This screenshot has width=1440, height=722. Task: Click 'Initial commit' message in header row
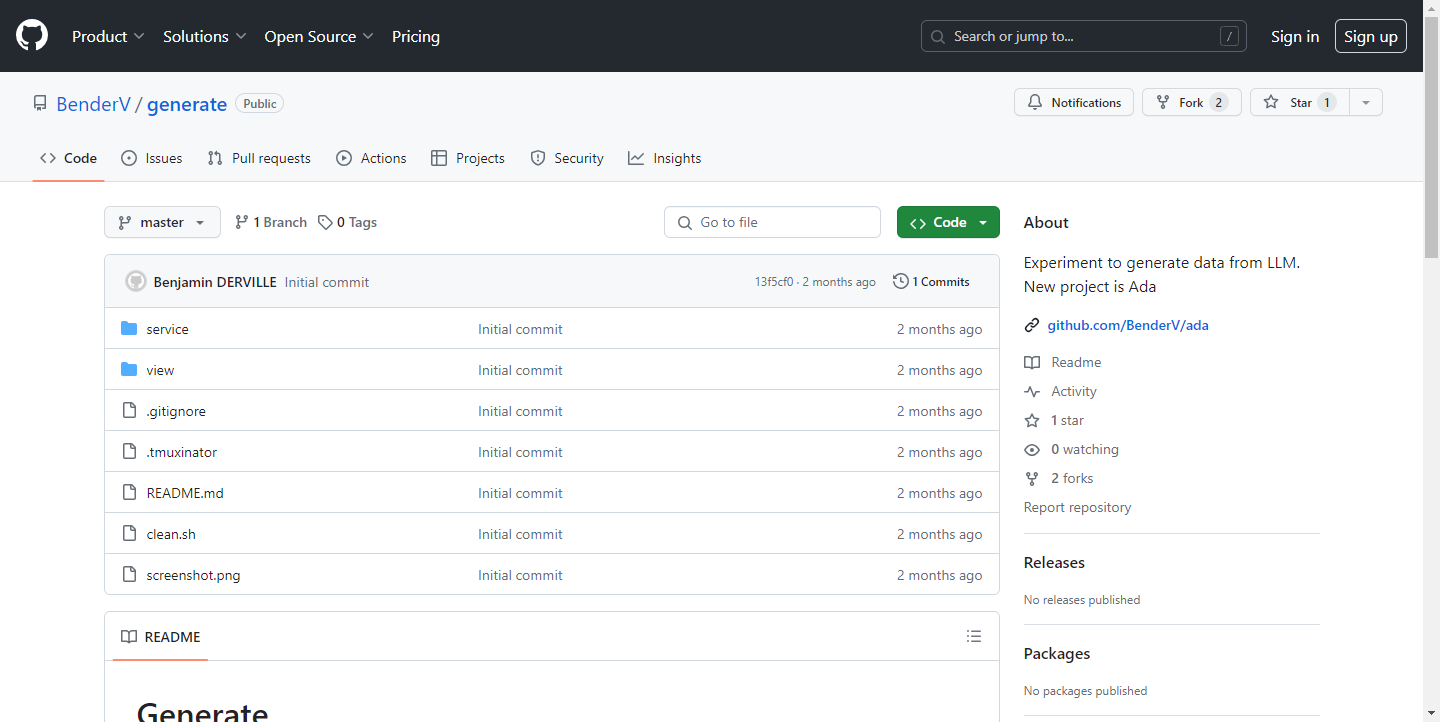point(327,282)
